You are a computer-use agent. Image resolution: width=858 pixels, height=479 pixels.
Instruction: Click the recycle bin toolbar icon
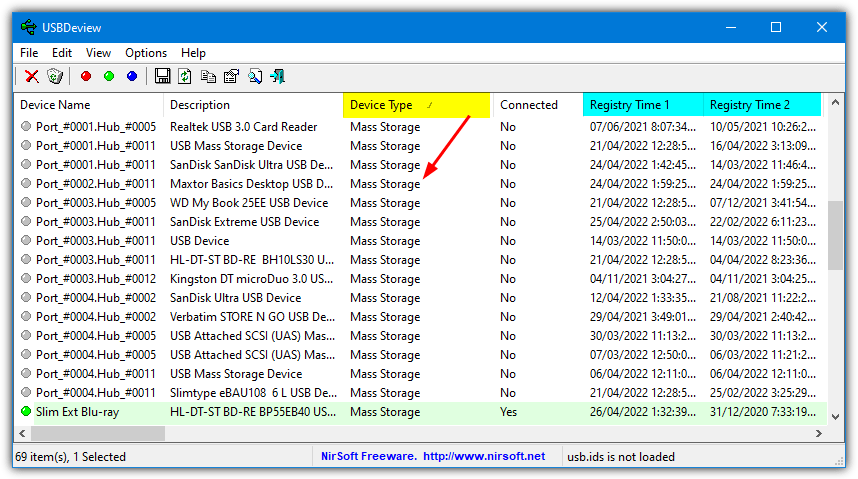point(55,76)
